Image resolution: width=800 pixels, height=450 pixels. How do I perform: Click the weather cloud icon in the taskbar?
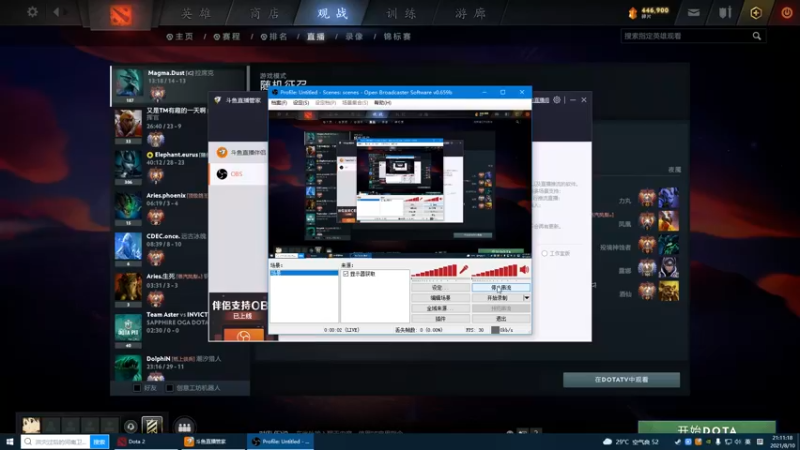coord(607,442)
